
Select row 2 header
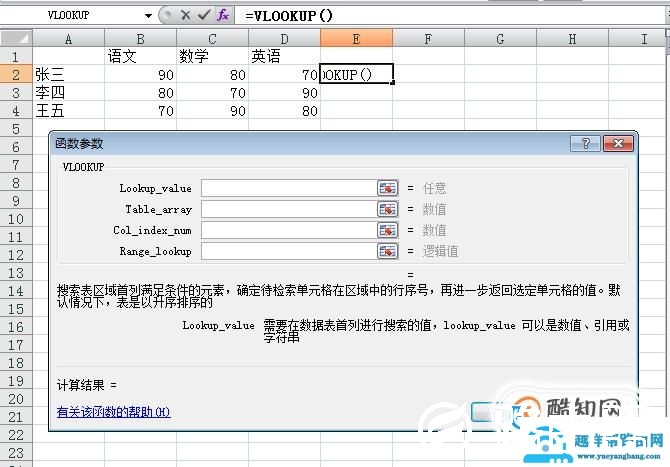[16, 75]
